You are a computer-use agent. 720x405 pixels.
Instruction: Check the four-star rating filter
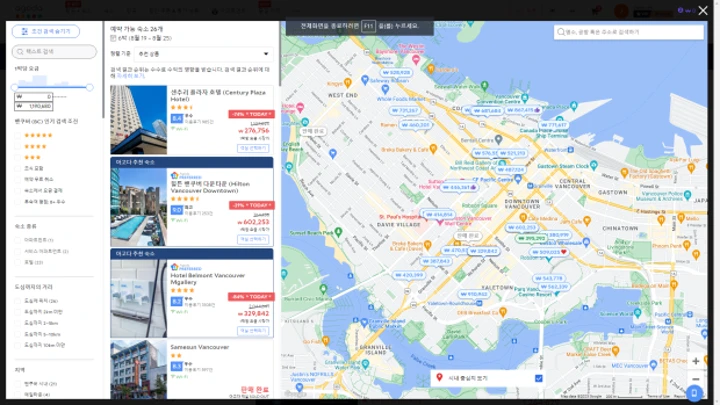tap(17, 146)
